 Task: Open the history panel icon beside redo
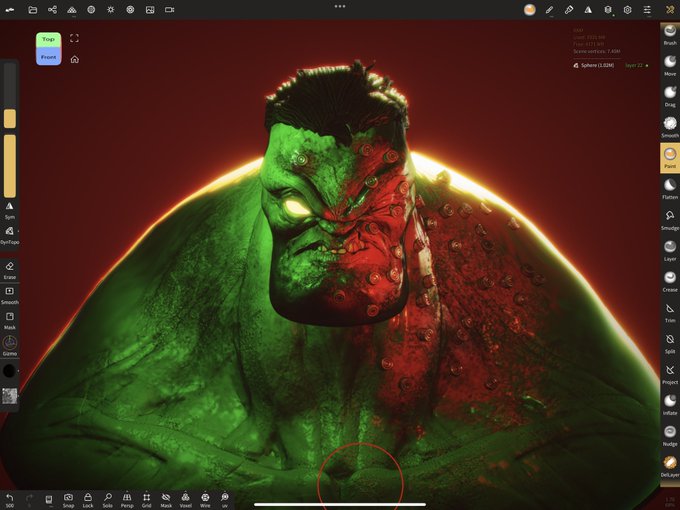[49, 500]
